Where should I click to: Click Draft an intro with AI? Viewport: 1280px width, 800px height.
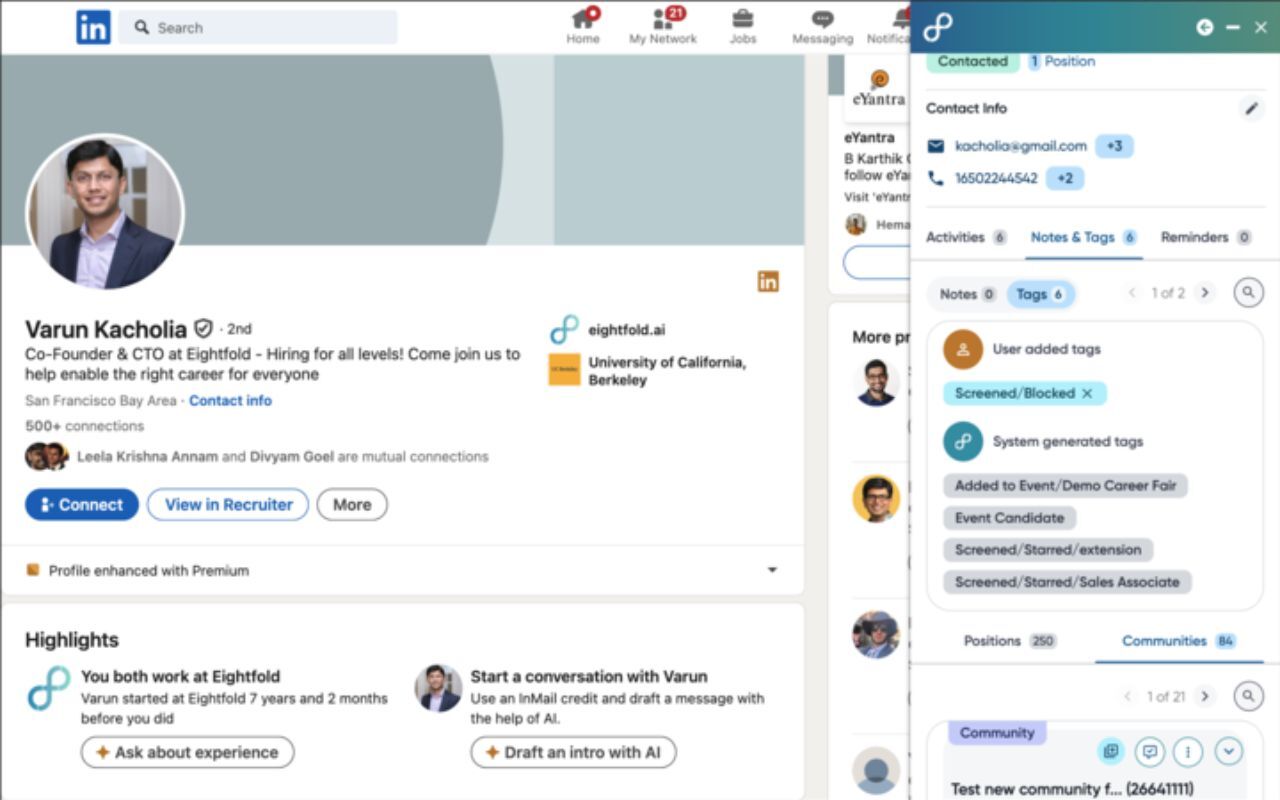tap(573, 752)
